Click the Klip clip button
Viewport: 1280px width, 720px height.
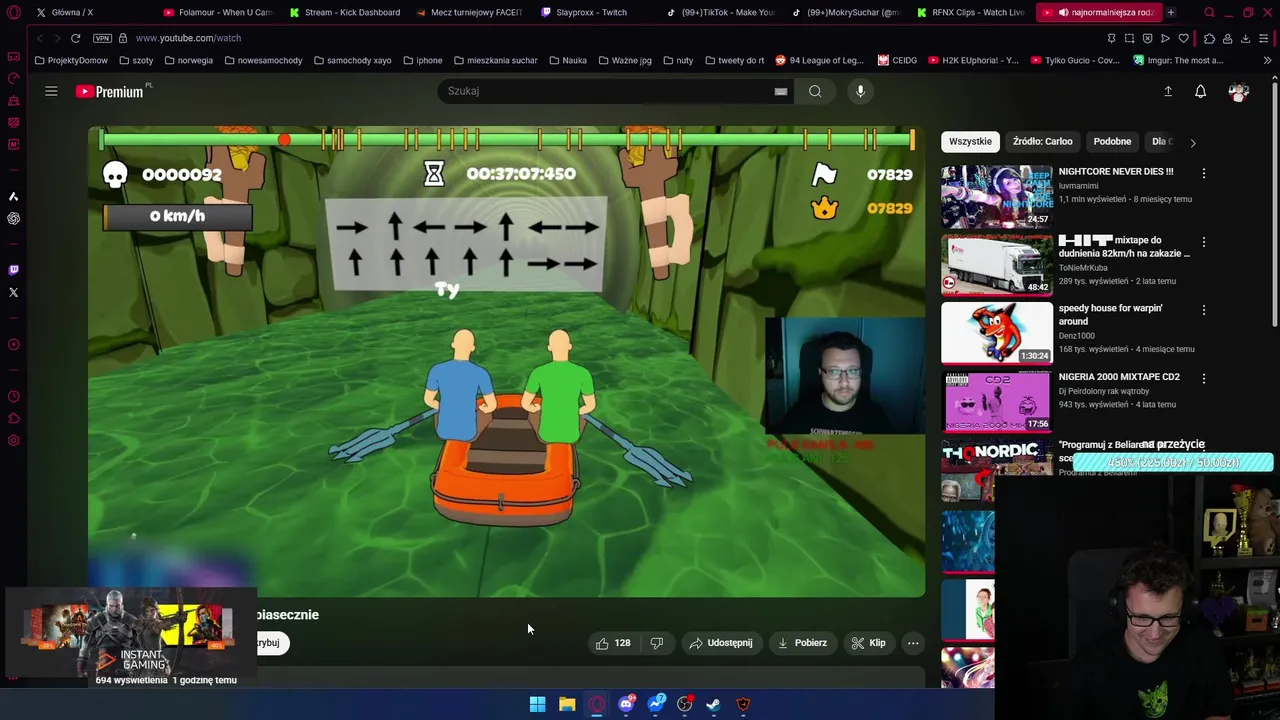[x=869, y=643]
